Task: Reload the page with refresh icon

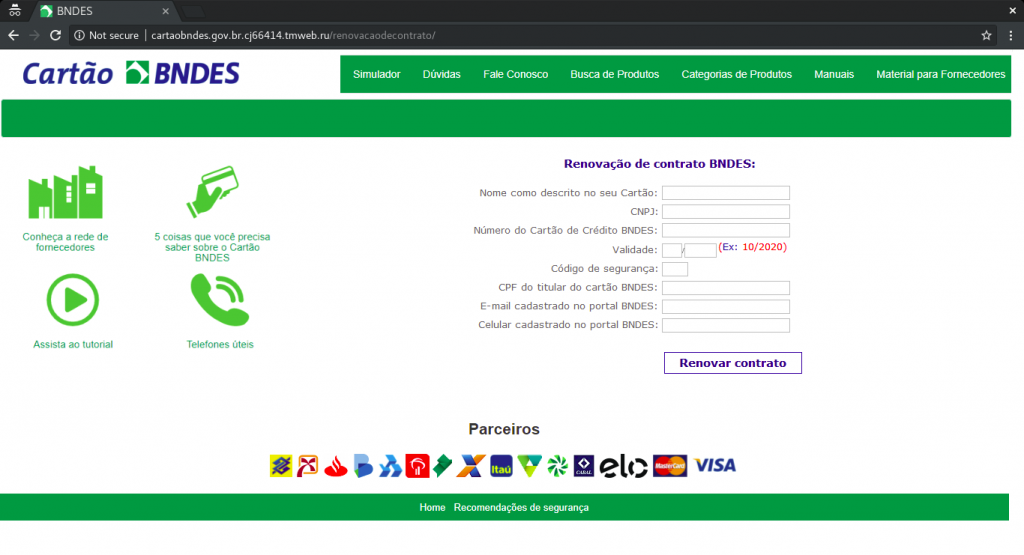Action: [x=56, y=35]
